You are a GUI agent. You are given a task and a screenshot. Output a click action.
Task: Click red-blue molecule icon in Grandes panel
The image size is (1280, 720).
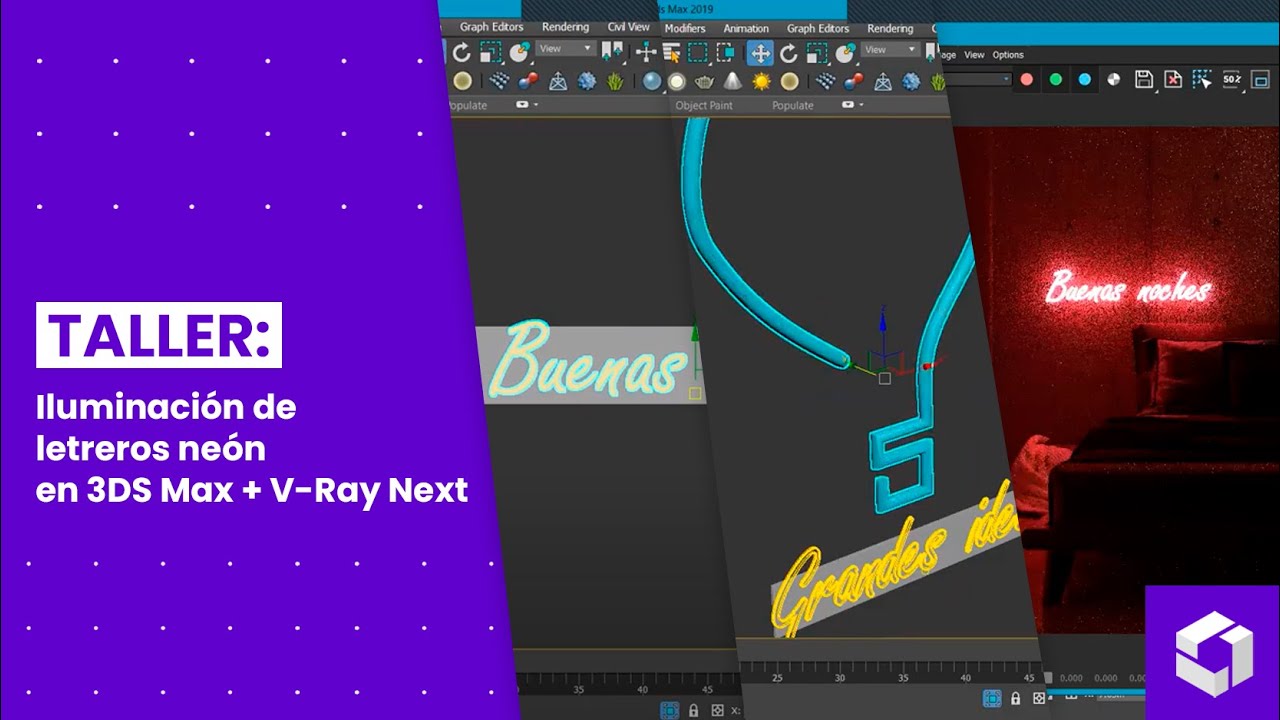pyautogui.click(x=854, y=81)
